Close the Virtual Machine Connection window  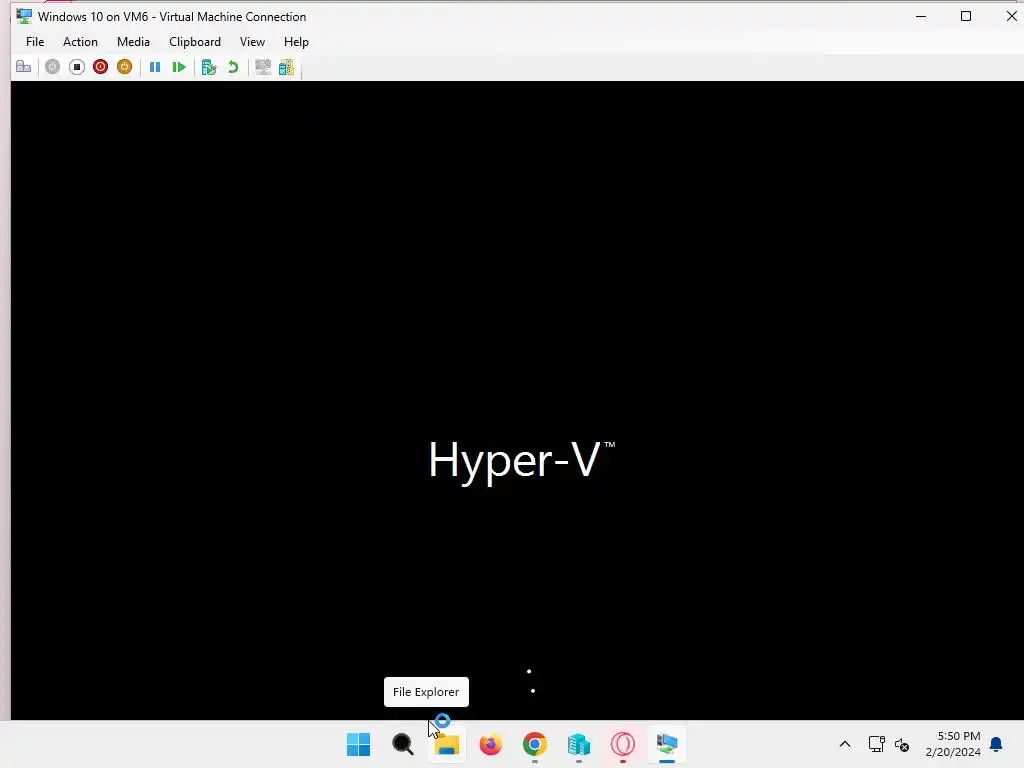[1011, 16]
